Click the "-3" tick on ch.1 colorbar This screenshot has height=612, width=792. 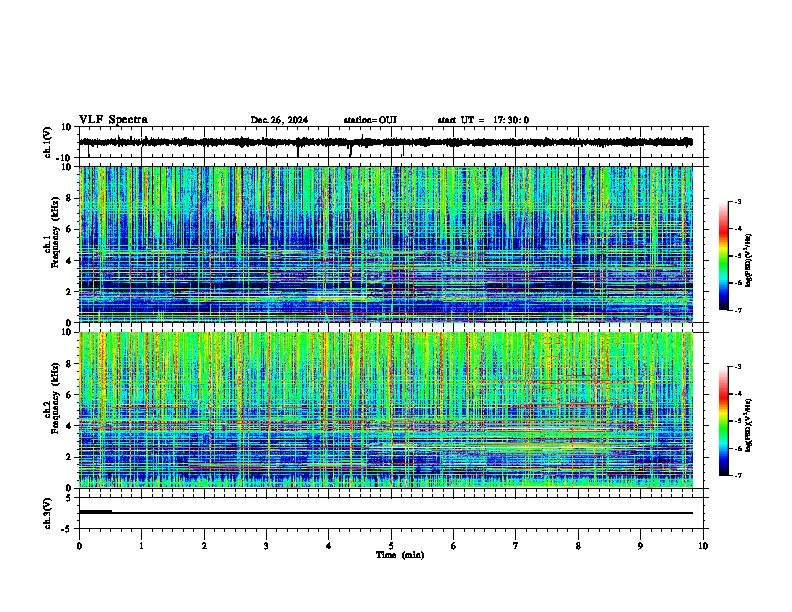(737, 201)
